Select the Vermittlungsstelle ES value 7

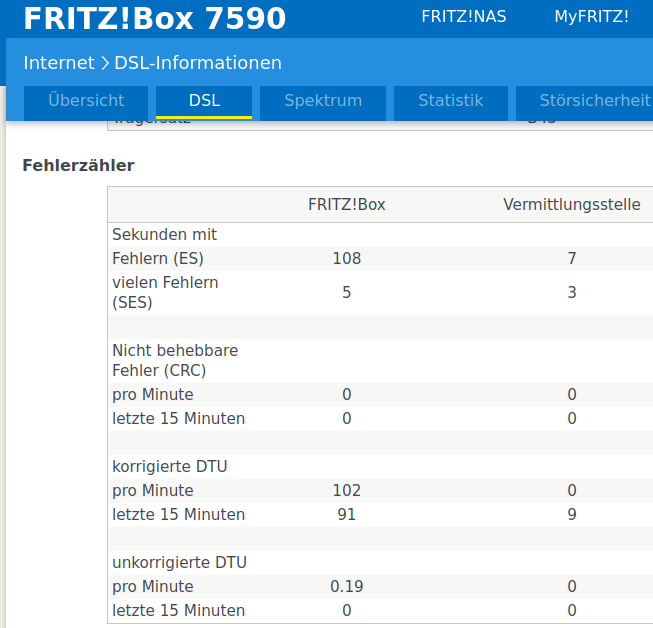pos(572,259)
